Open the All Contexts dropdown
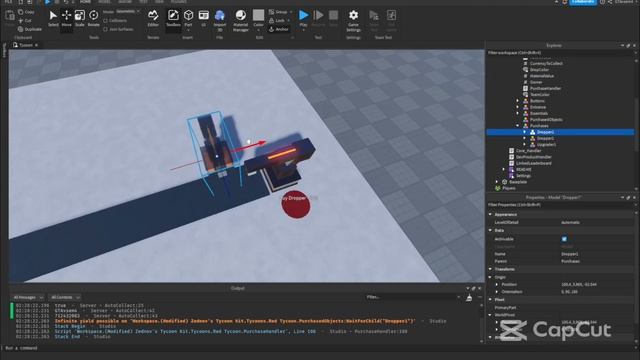This screenshot has height=360, width=640. pyautogui.click(x=65, y=298)
